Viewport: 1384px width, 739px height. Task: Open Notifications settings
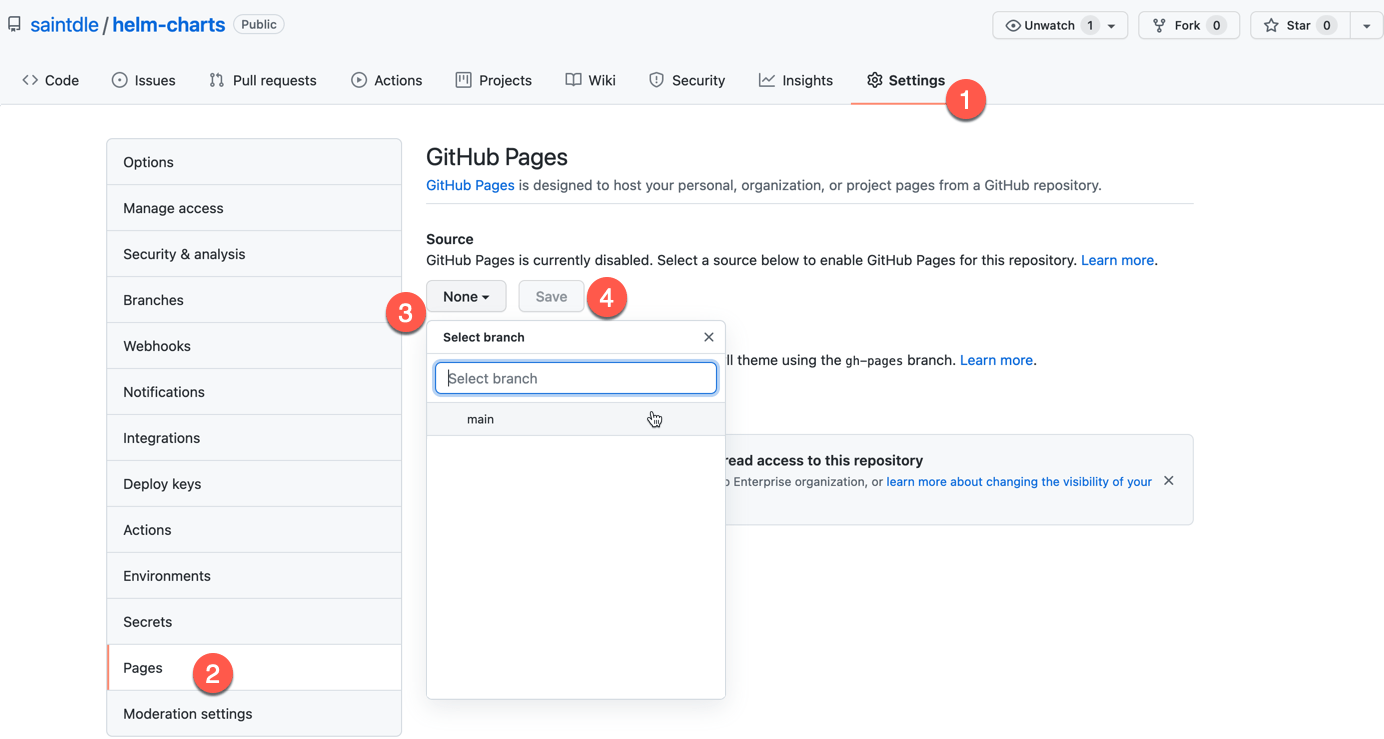point(254,392)
